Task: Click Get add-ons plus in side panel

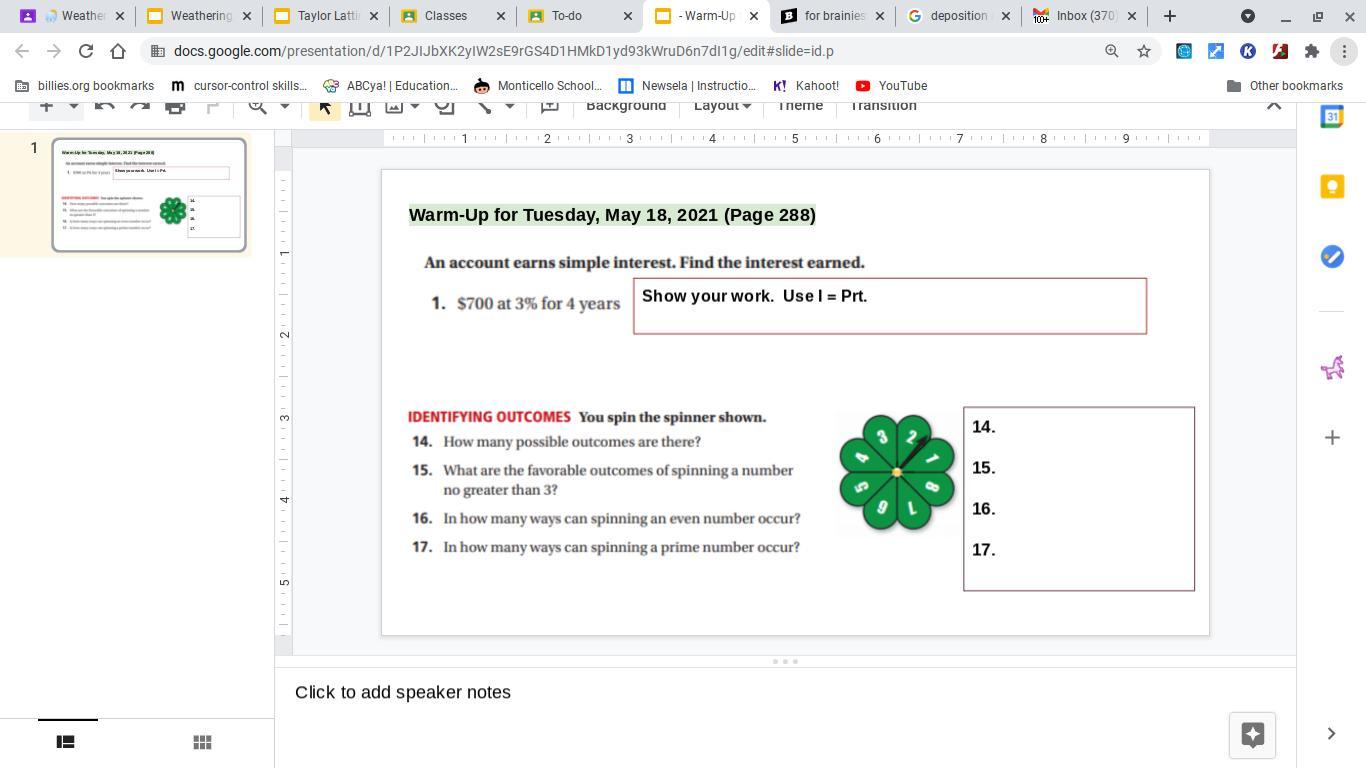Action: [x=1332, y=437]
